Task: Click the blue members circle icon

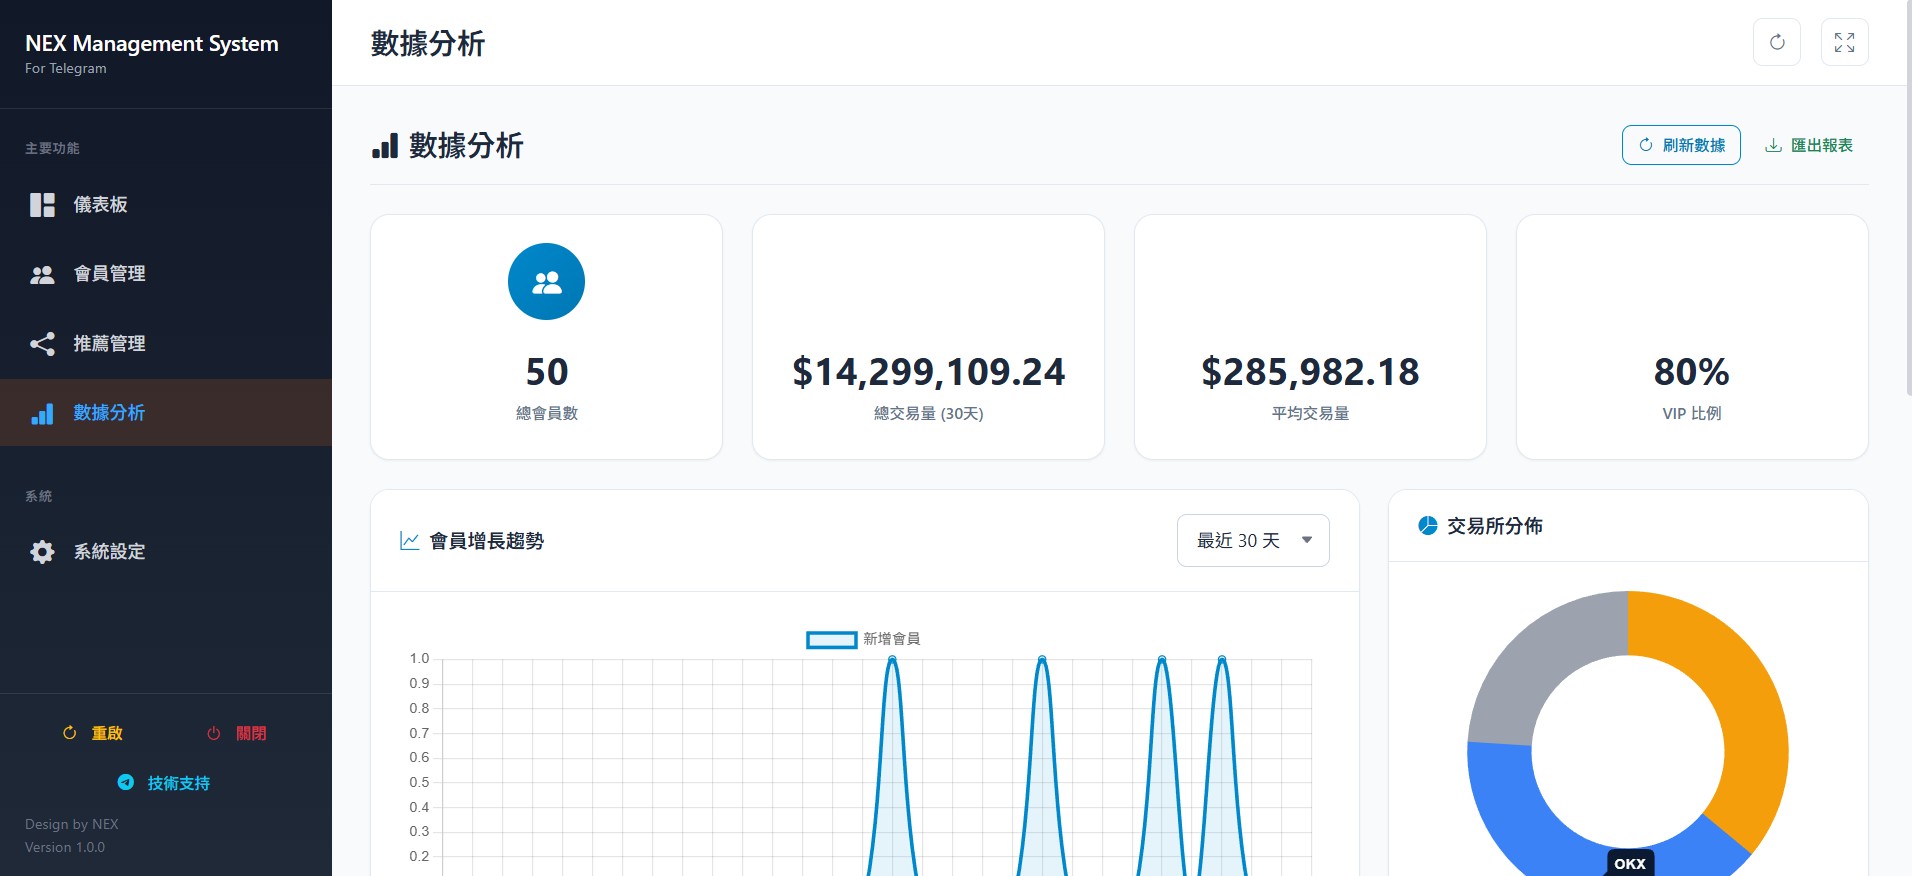Action: pos(546,282)
